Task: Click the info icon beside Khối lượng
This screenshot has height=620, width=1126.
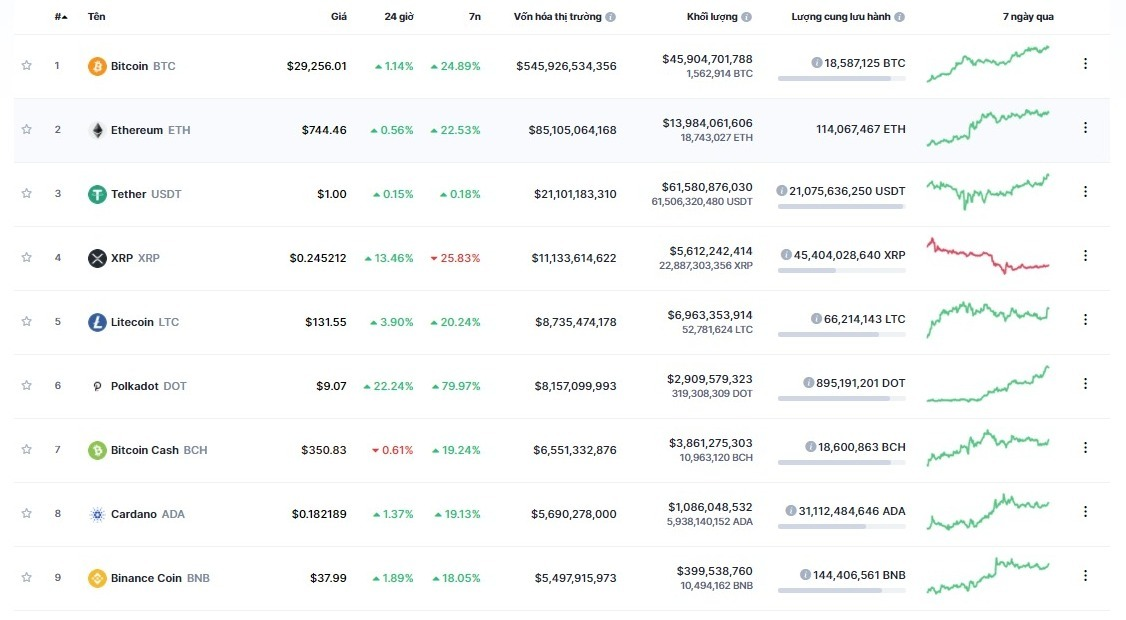Action: pyautogui.click(x=747, y=17)
